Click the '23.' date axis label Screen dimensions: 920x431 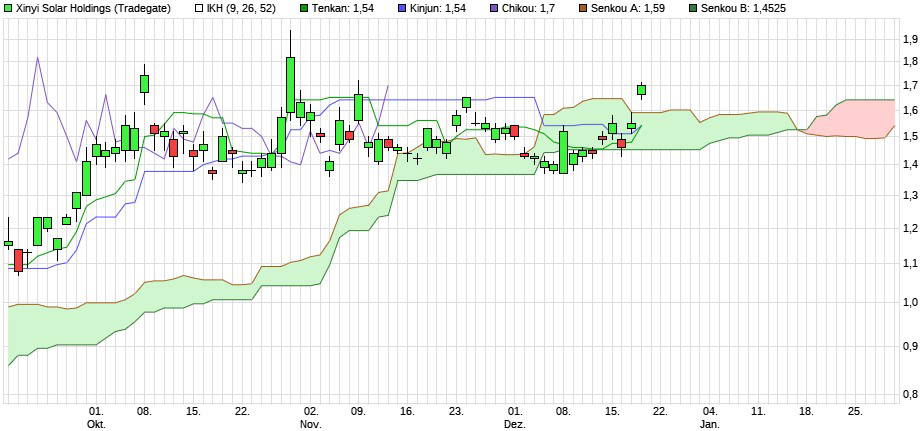456,412
